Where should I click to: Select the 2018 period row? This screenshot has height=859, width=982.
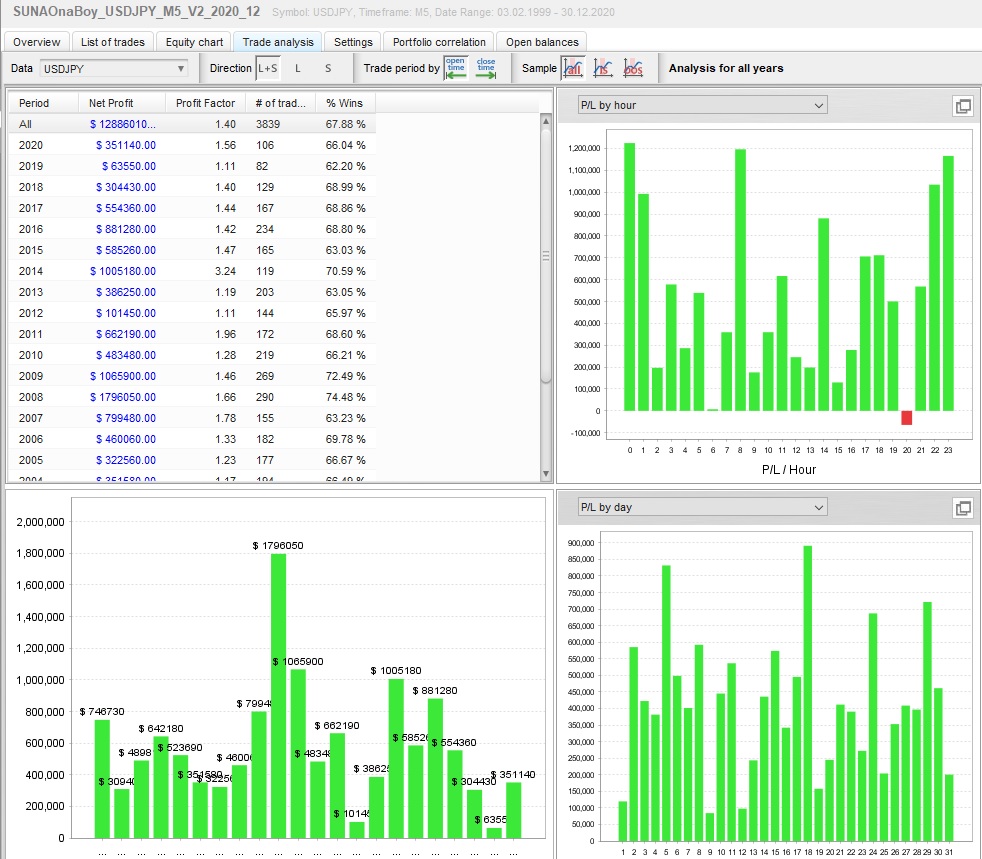[x=192, y=187]
